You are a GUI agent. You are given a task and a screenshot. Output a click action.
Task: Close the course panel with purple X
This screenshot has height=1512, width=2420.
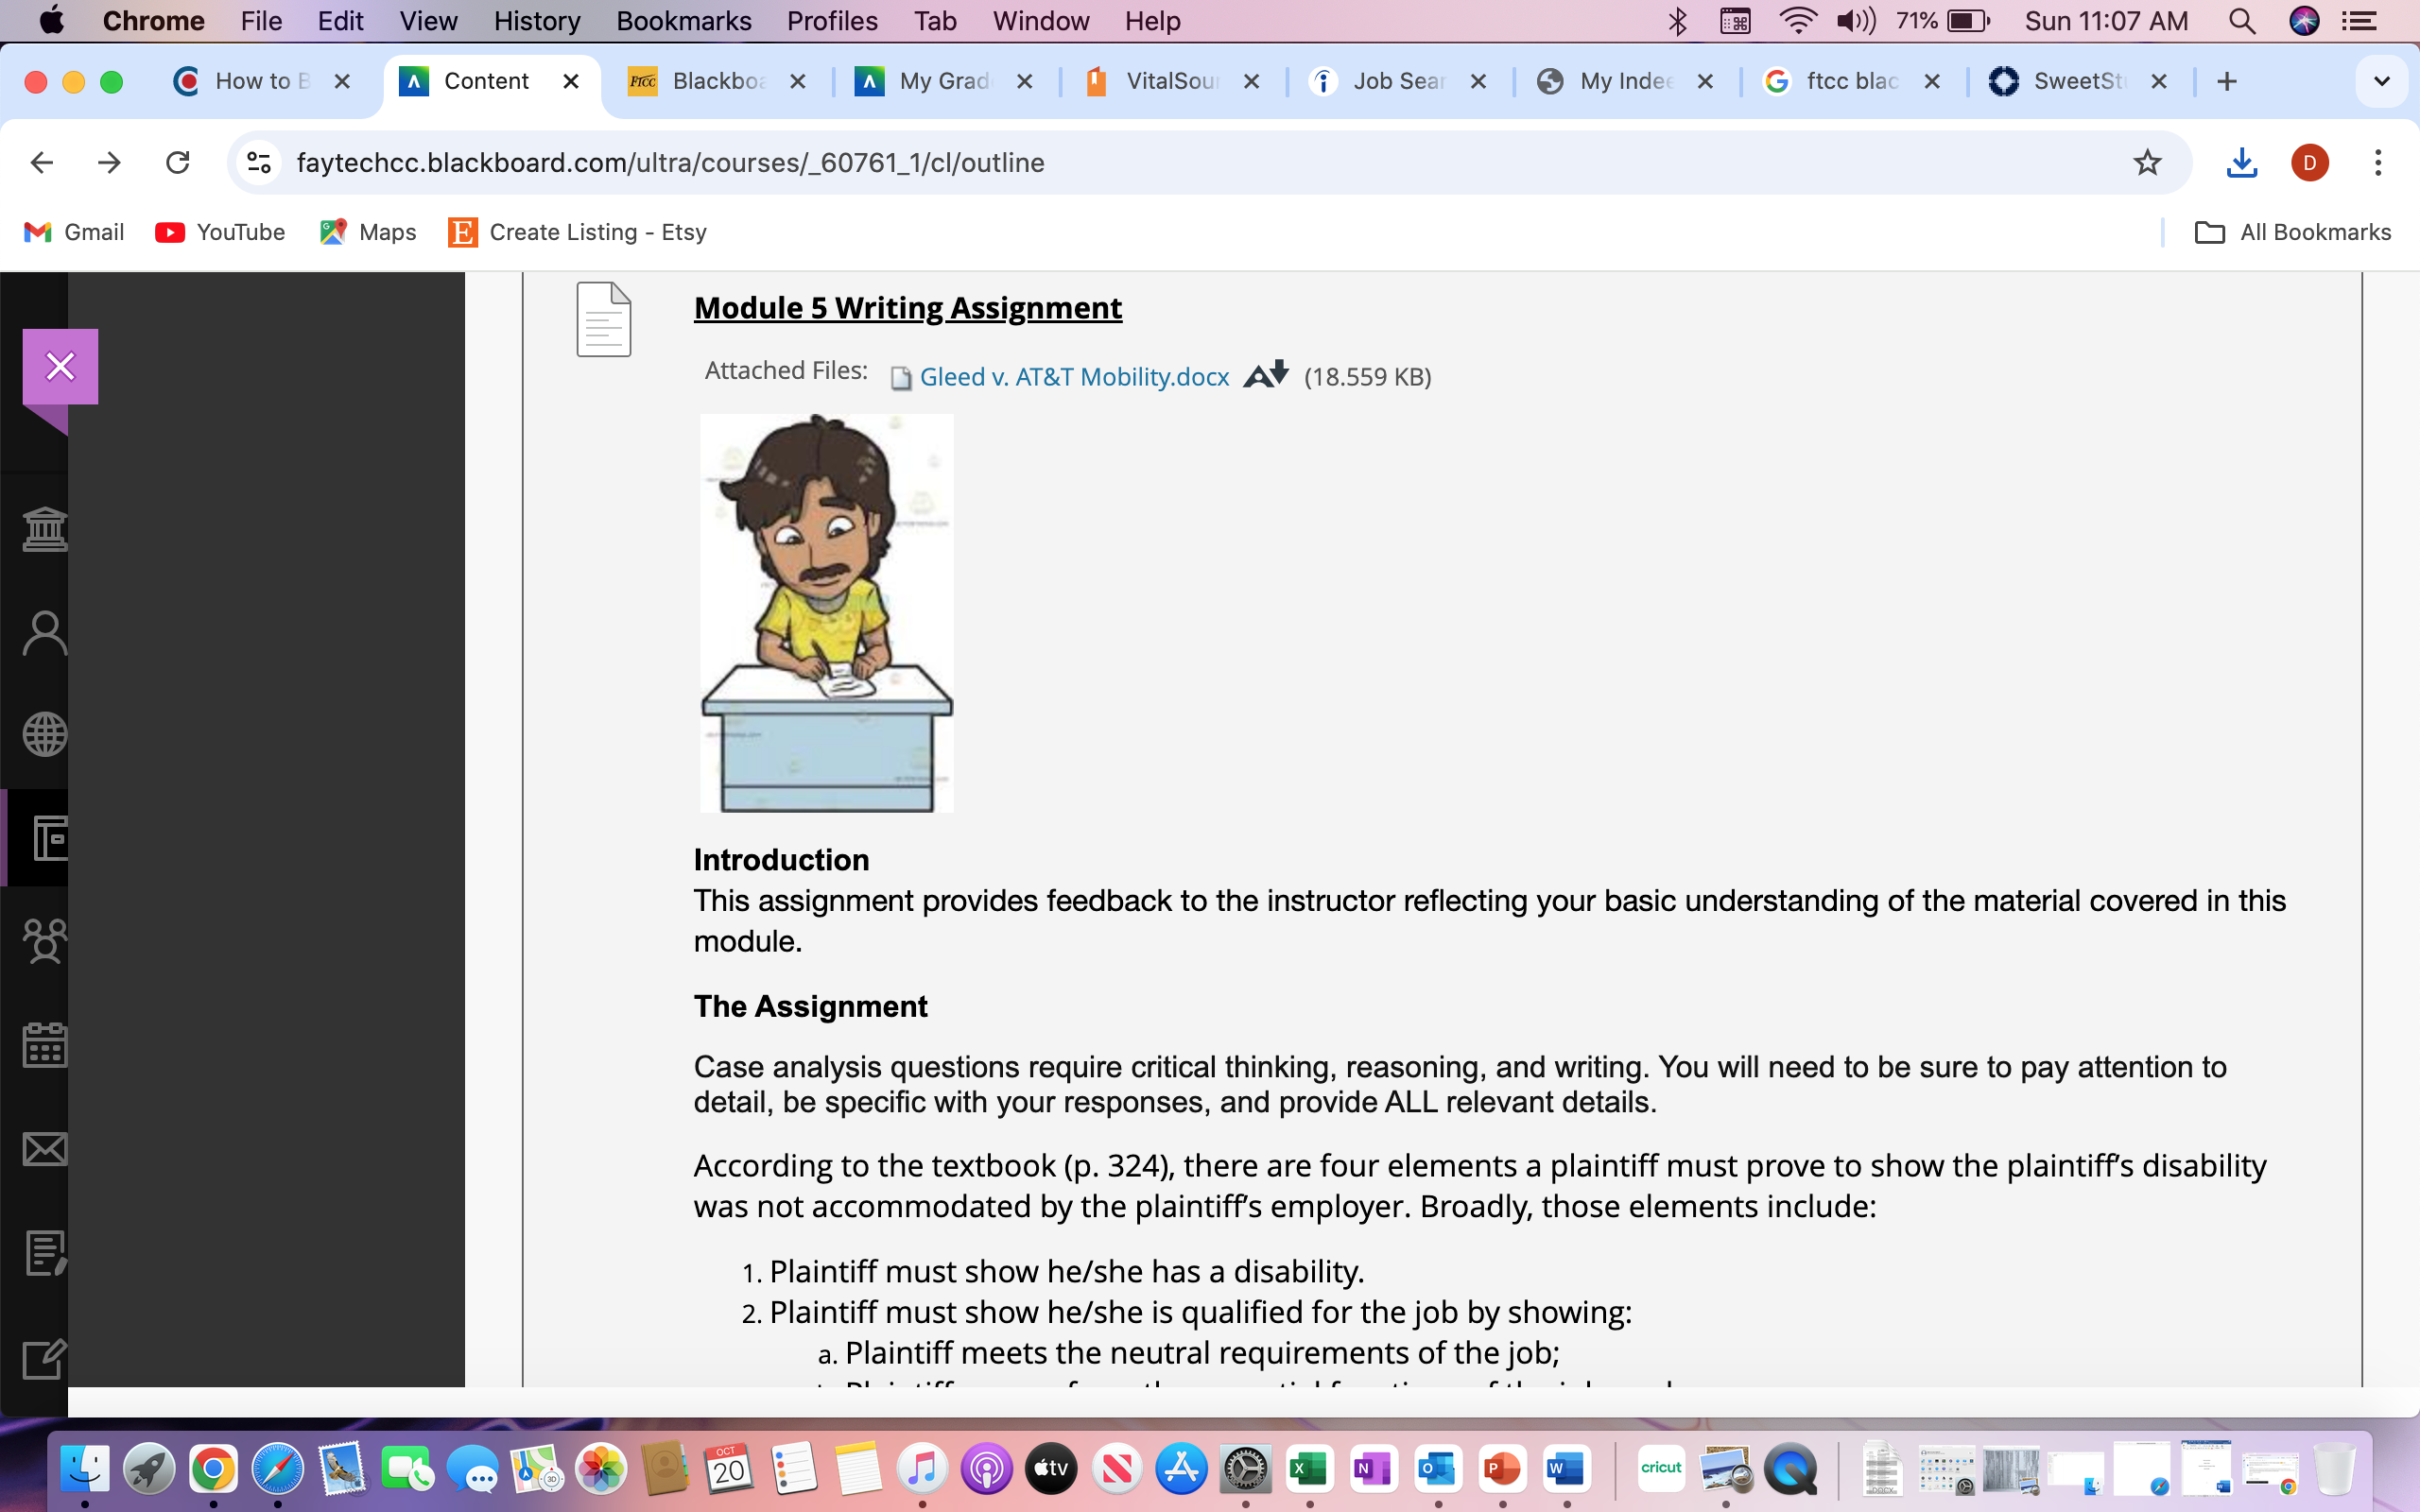tap(60, 366)
